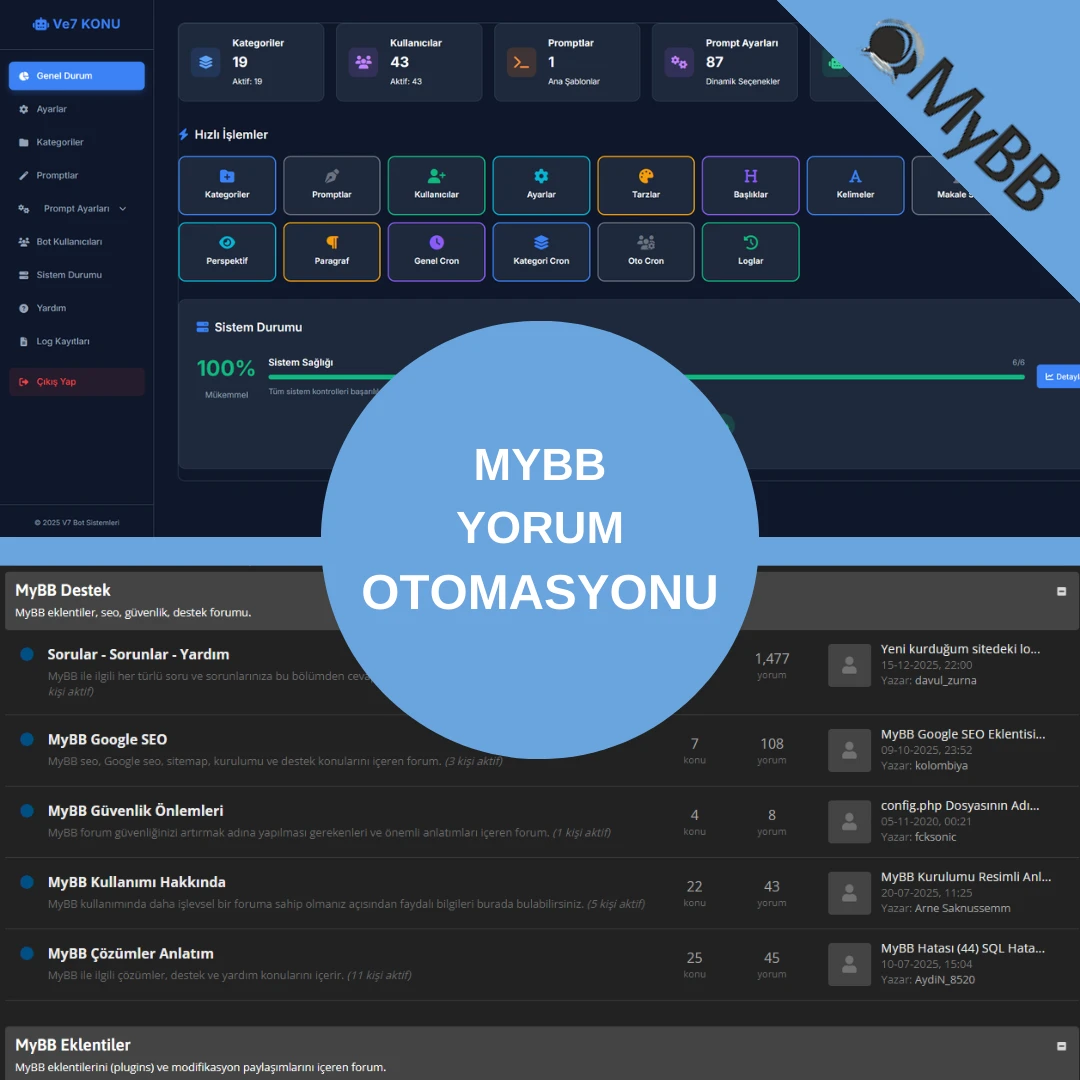Open the Ayarlar quick action gear tile

[541, 185]
